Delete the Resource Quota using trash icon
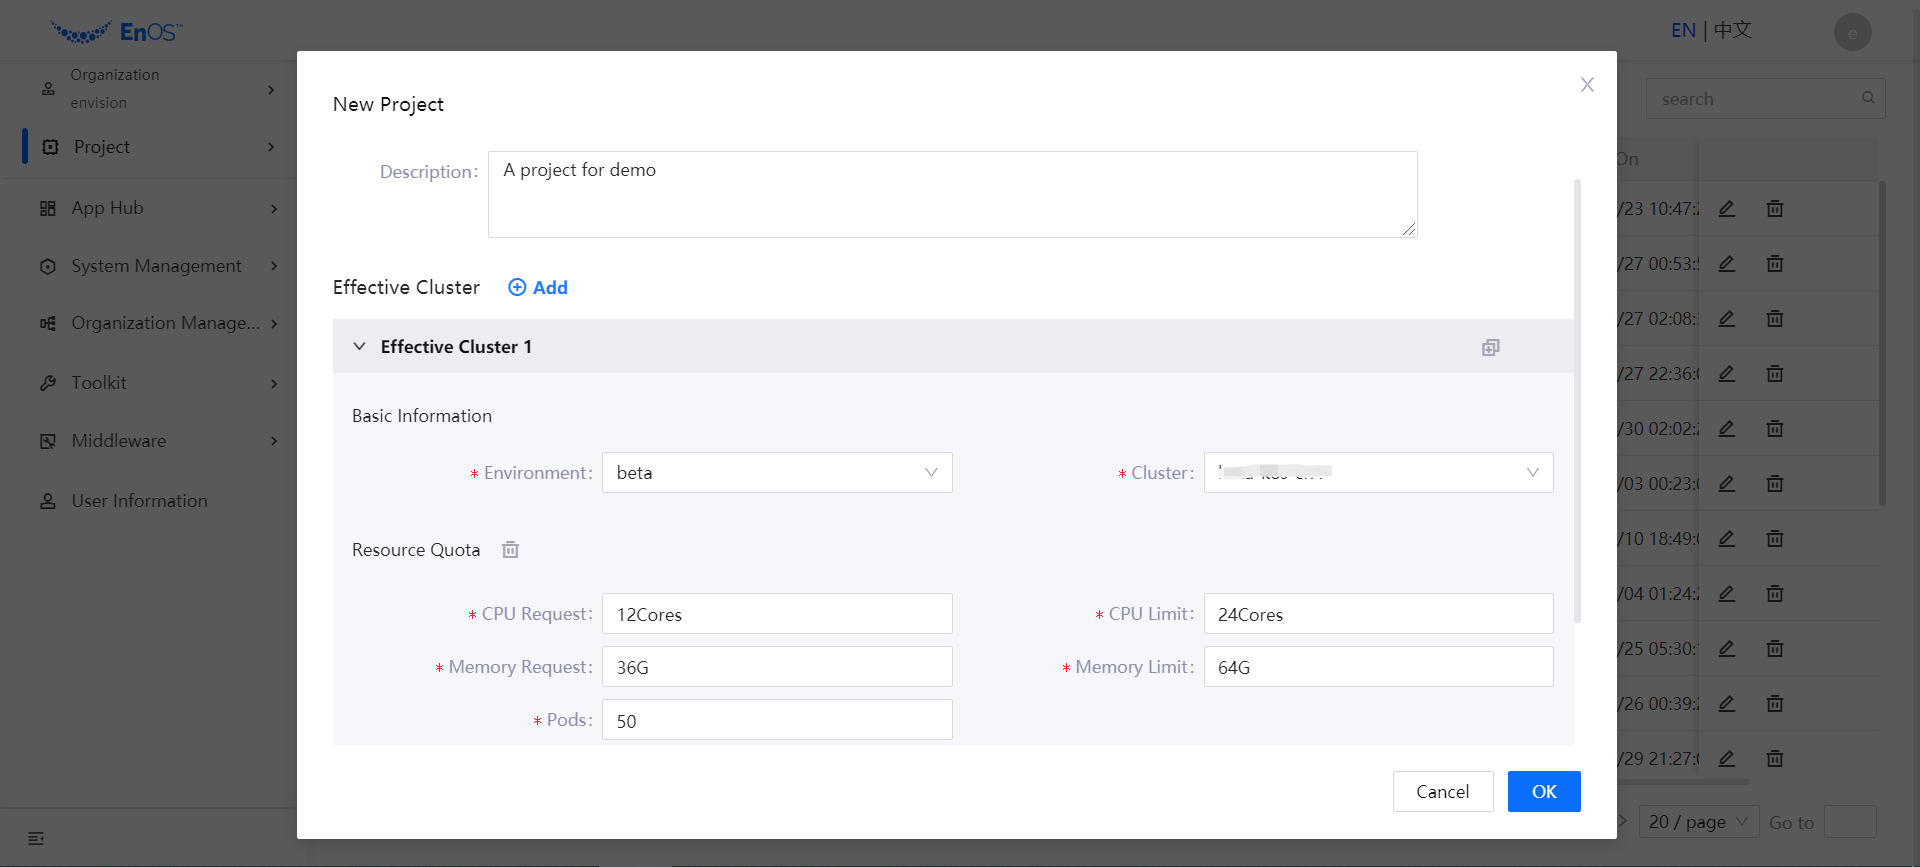Screen dimensions: 1920x867 510,550
